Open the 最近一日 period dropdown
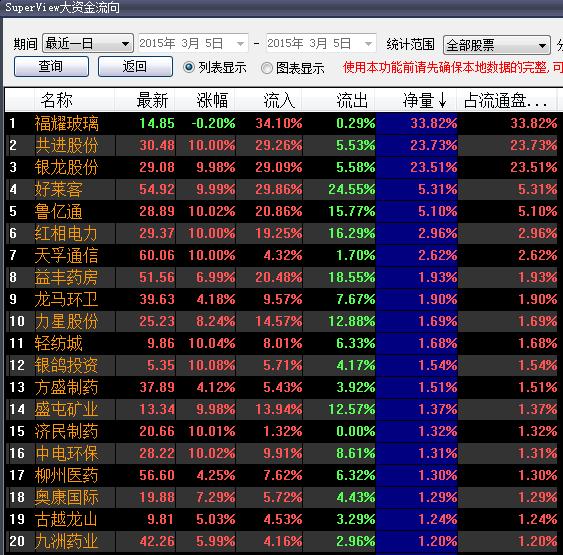Viewport: 563px width, 555px height. pyautogui.click(x=88, y=44)
